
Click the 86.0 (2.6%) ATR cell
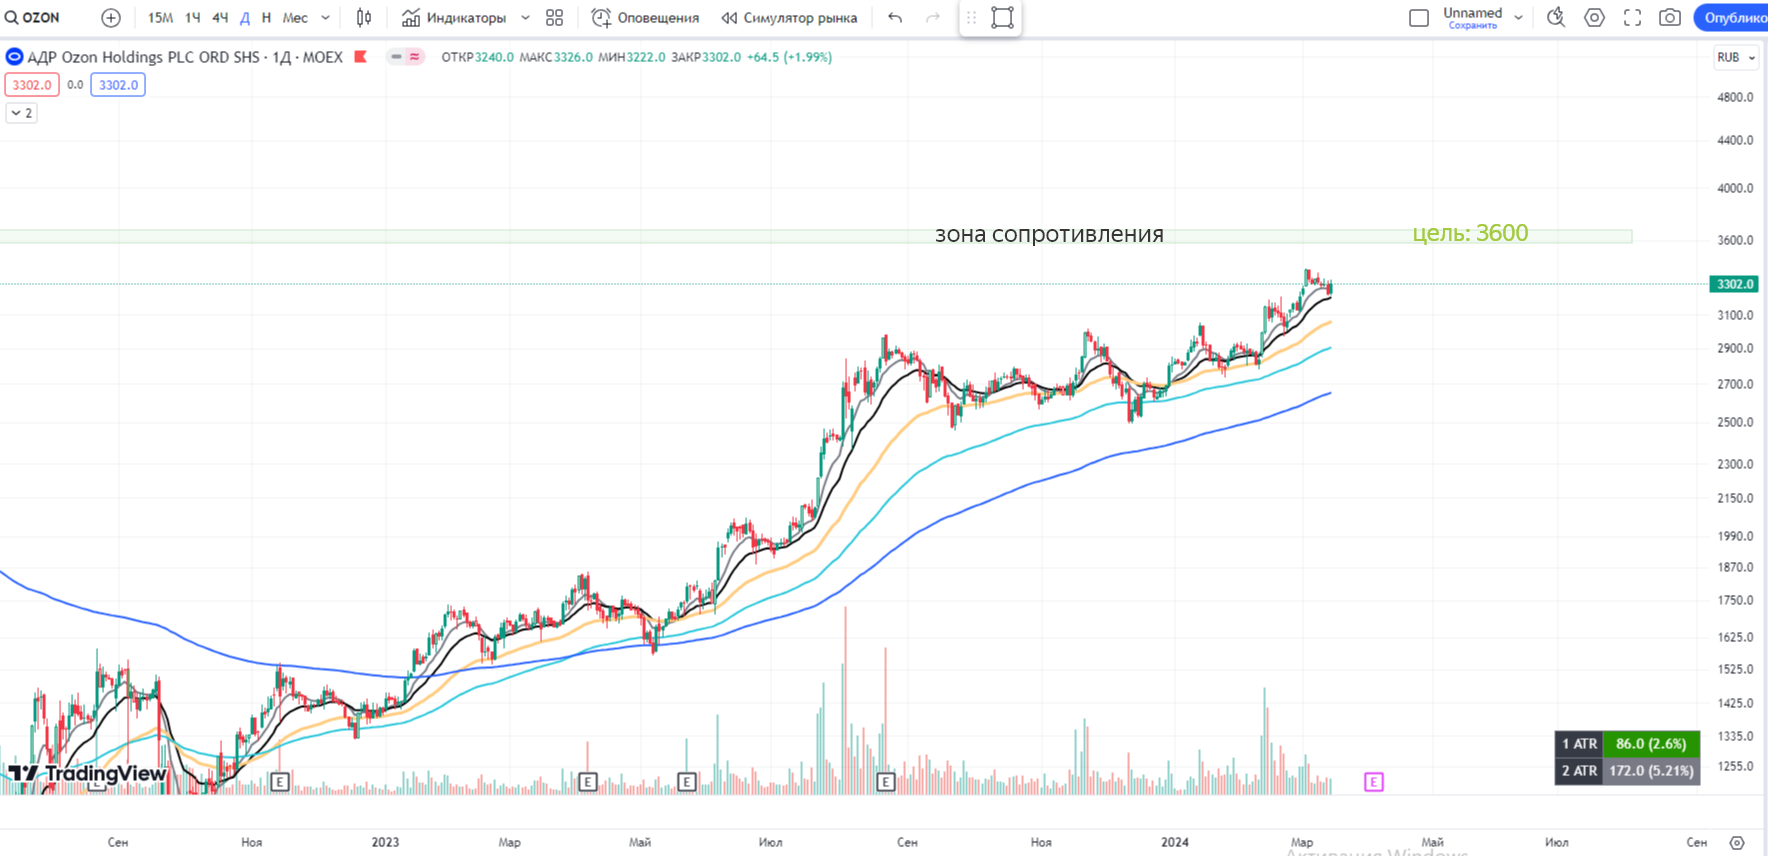coord(1651,744)
